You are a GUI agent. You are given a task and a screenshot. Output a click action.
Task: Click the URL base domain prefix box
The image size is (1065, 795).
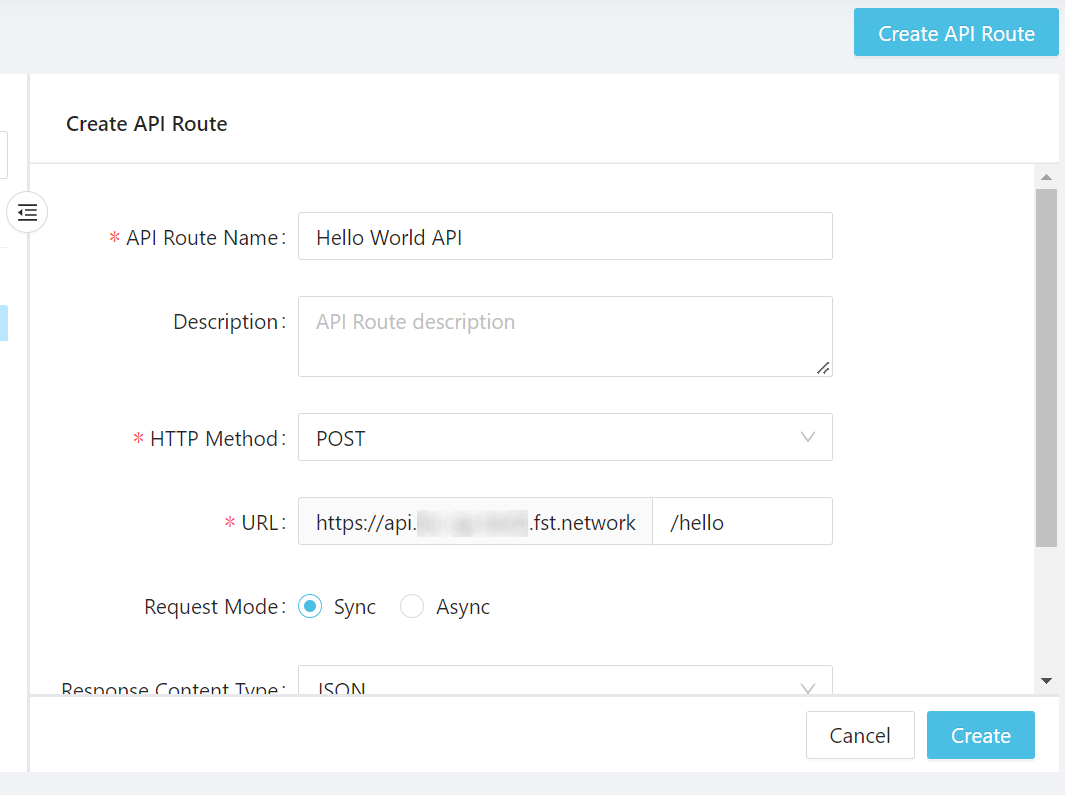(x=475, y=522)
